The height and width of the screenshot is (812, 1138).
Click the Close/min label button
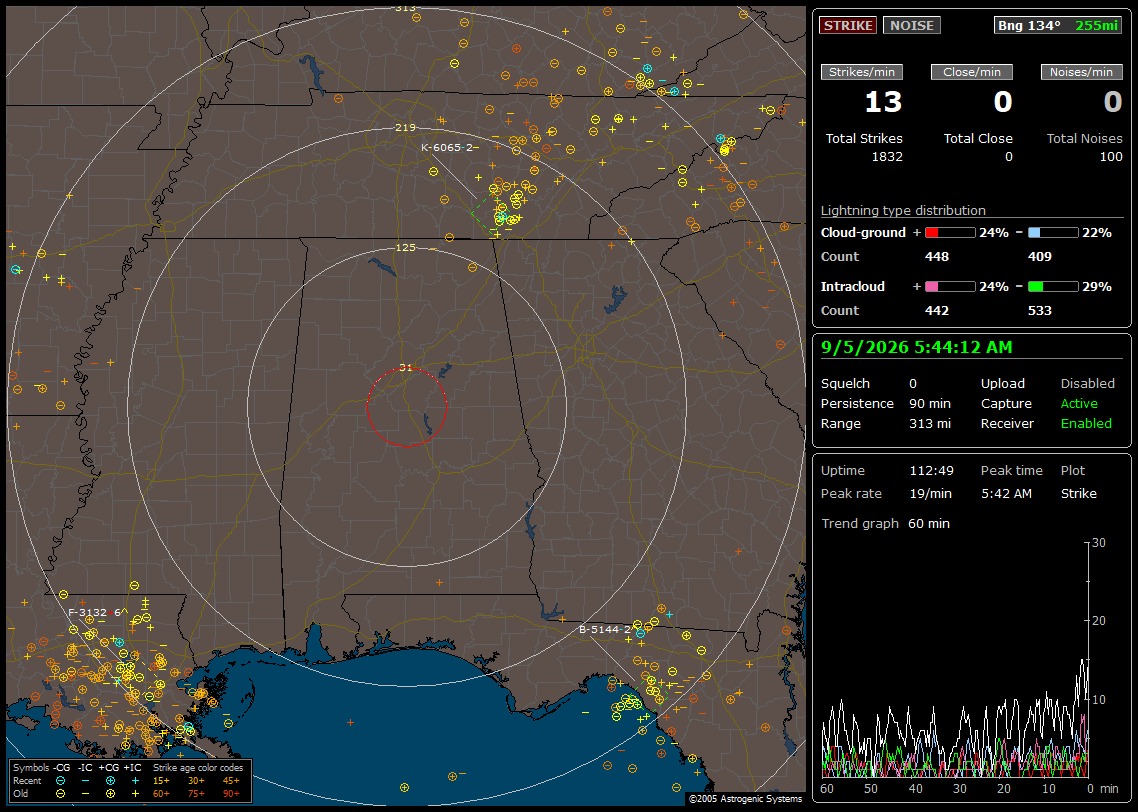[972, 72]
